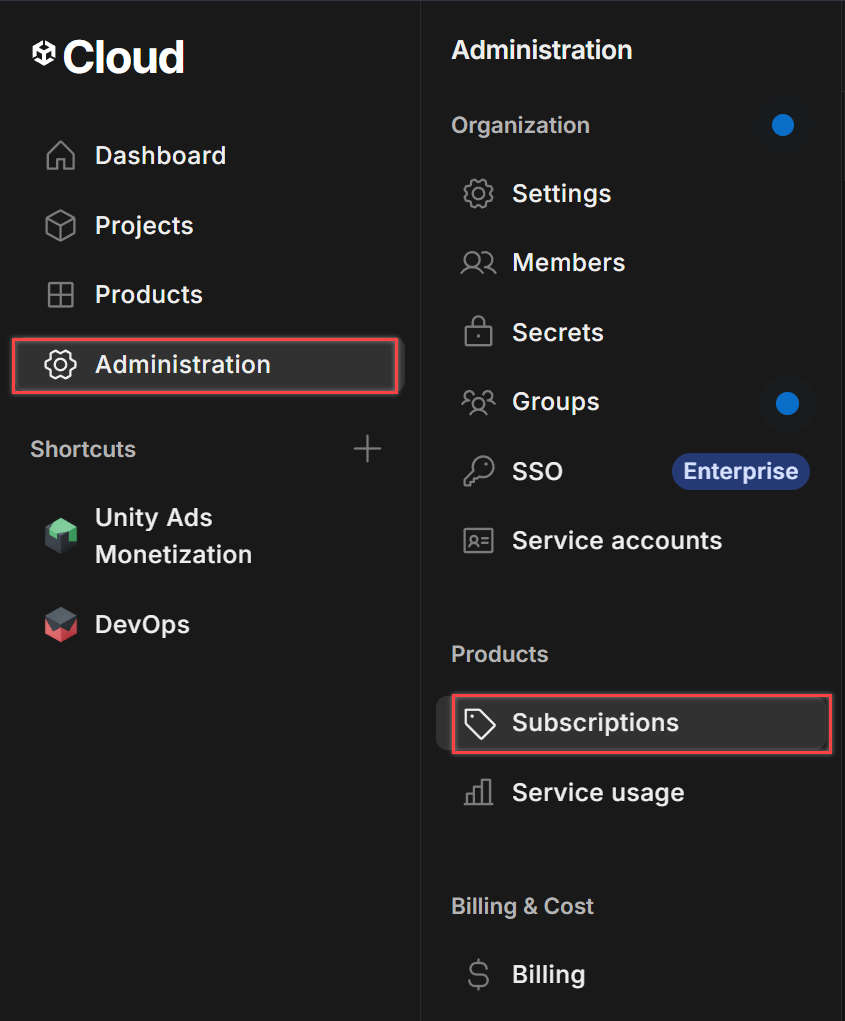Click the Products grid icon
This screenshot has width=845, height=1021.
point(61,294)
